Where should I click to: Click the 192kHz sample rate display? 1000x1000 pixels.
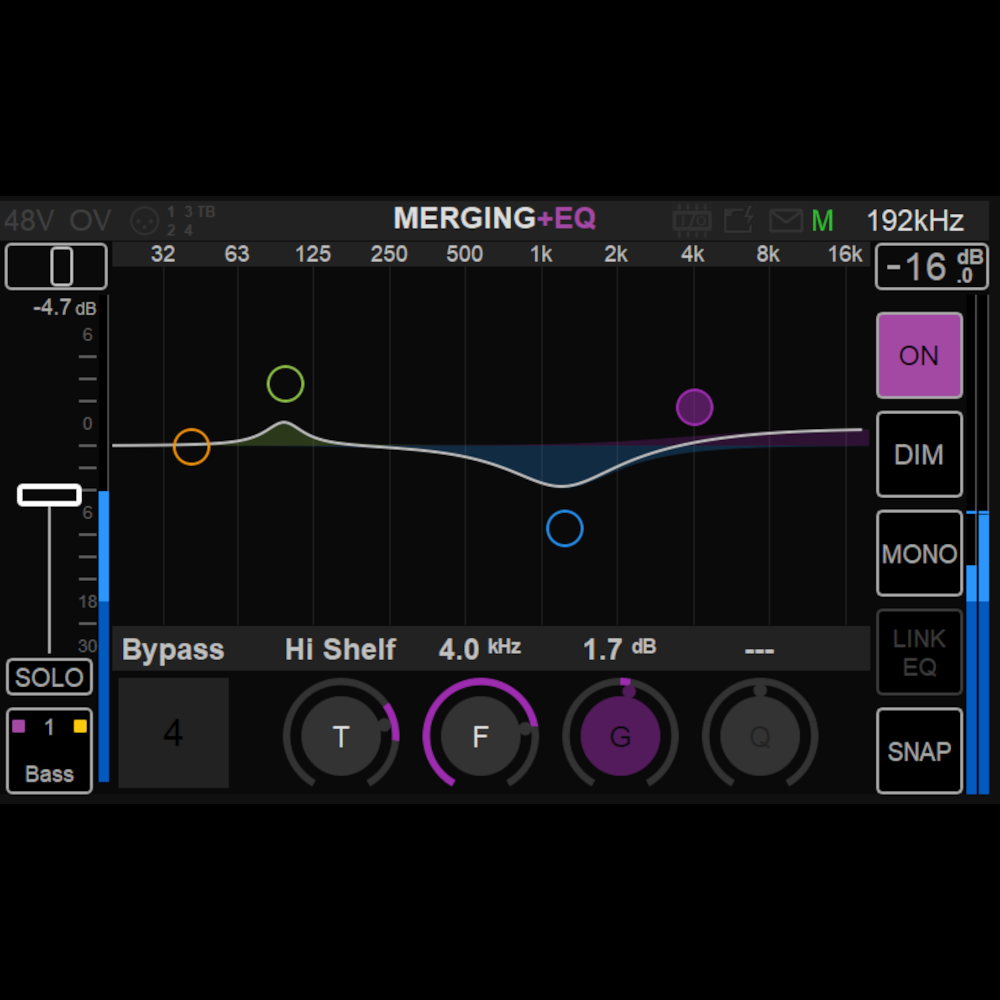(915, 221)
